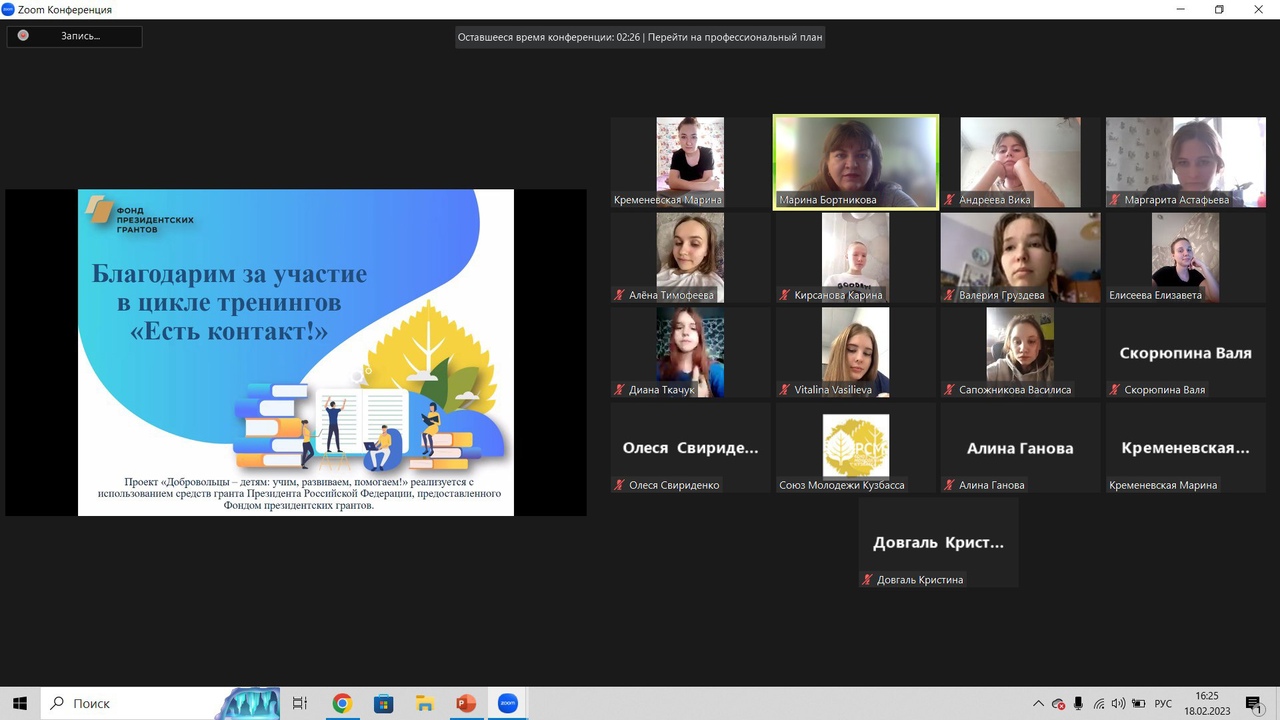Open the volume control in system tray
Image resolution: width=1280 pixels, height=720 pixels.
click(x=1118, y=704)
